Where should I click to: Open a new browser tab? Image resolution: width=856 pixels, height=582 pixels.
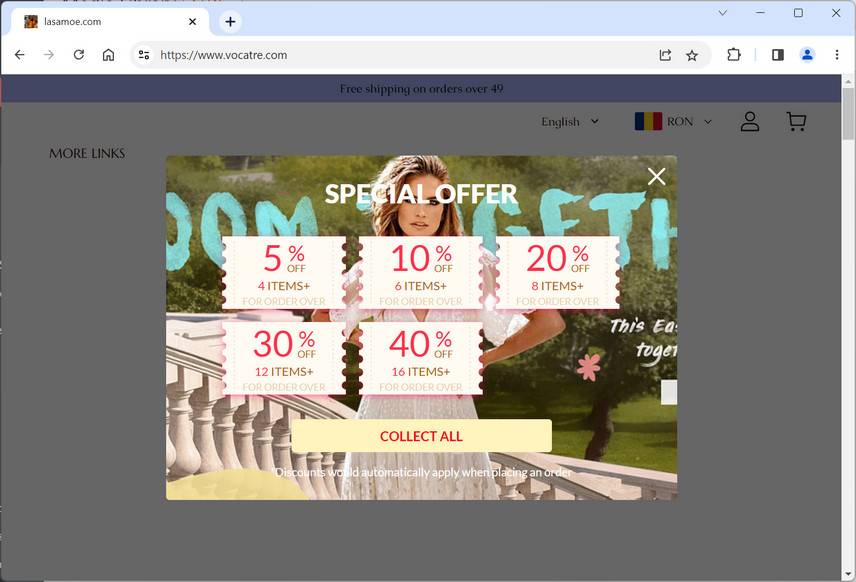pyautogui.click(x=230, y=21)
